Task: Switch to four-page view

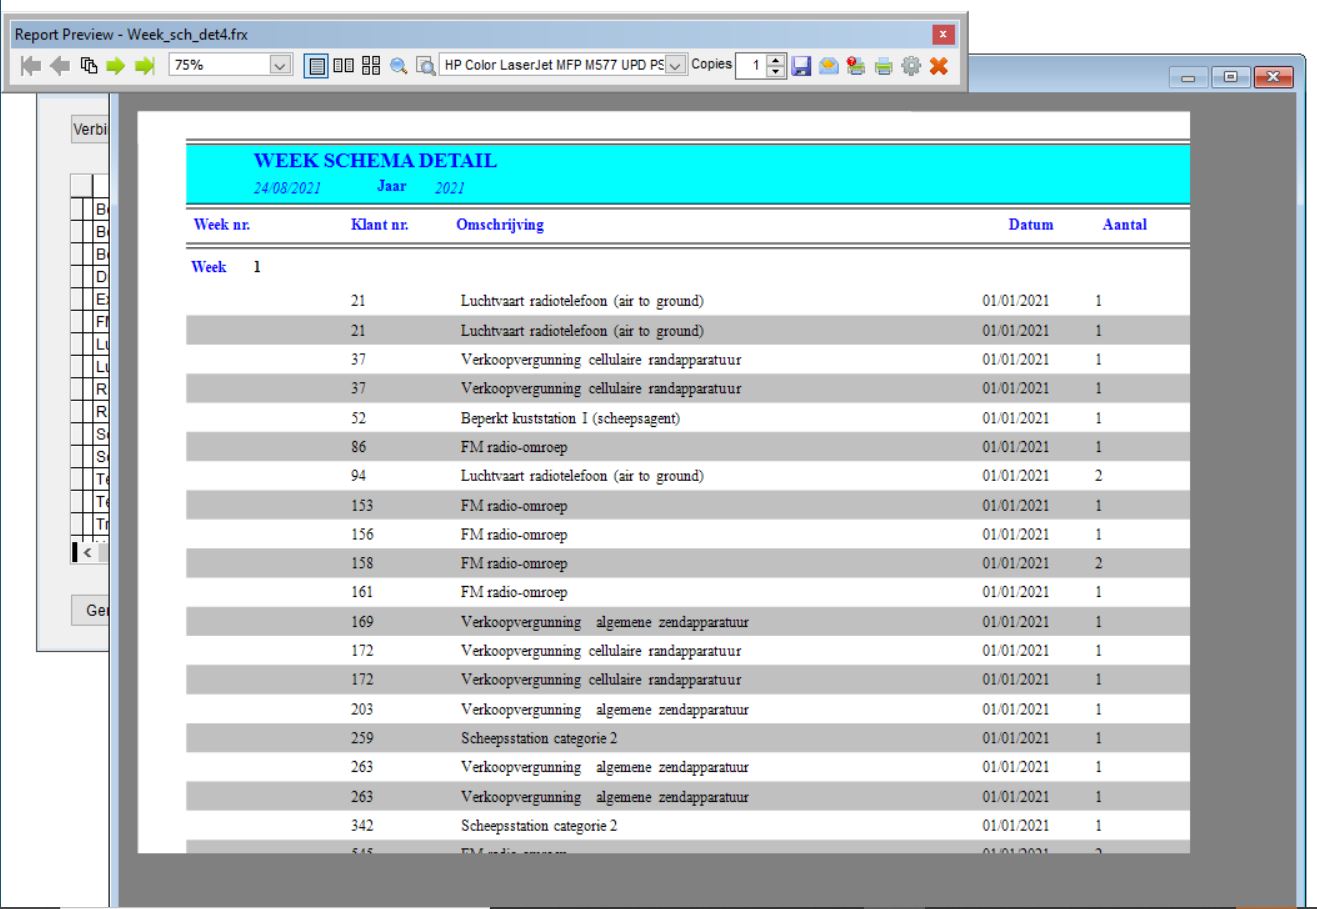Action: click(371, 66)
